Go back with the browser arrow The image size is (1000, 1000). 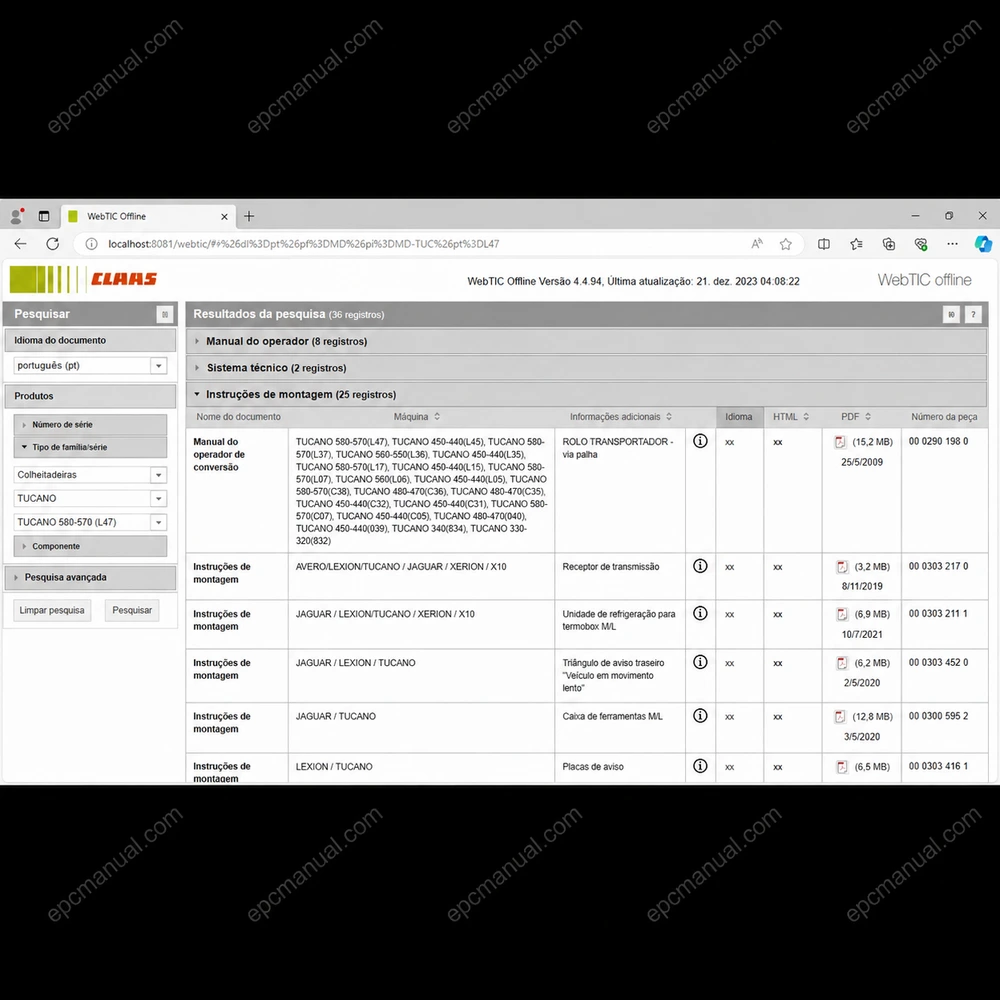pyautogui.click(x=20, y=244)
